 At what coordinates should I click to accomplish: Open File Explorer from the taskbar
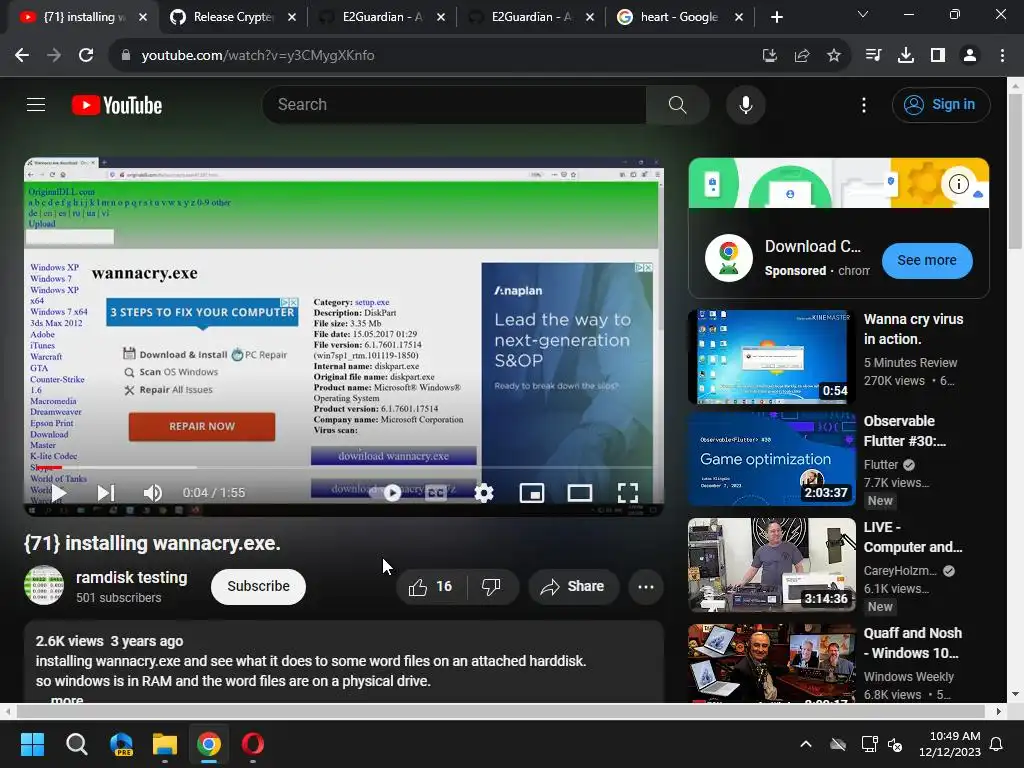click(x=165, y=744)
